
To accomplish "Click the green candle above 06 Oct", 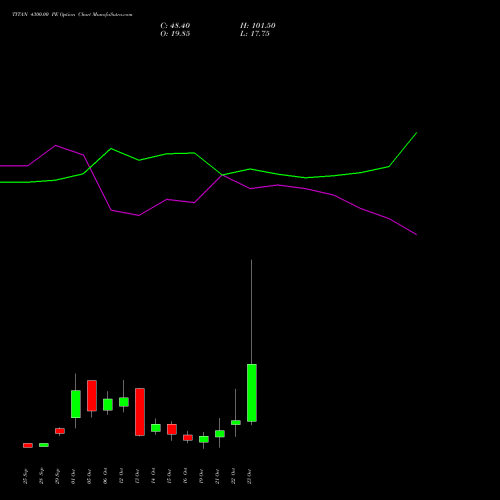I will tap(108, 405).
